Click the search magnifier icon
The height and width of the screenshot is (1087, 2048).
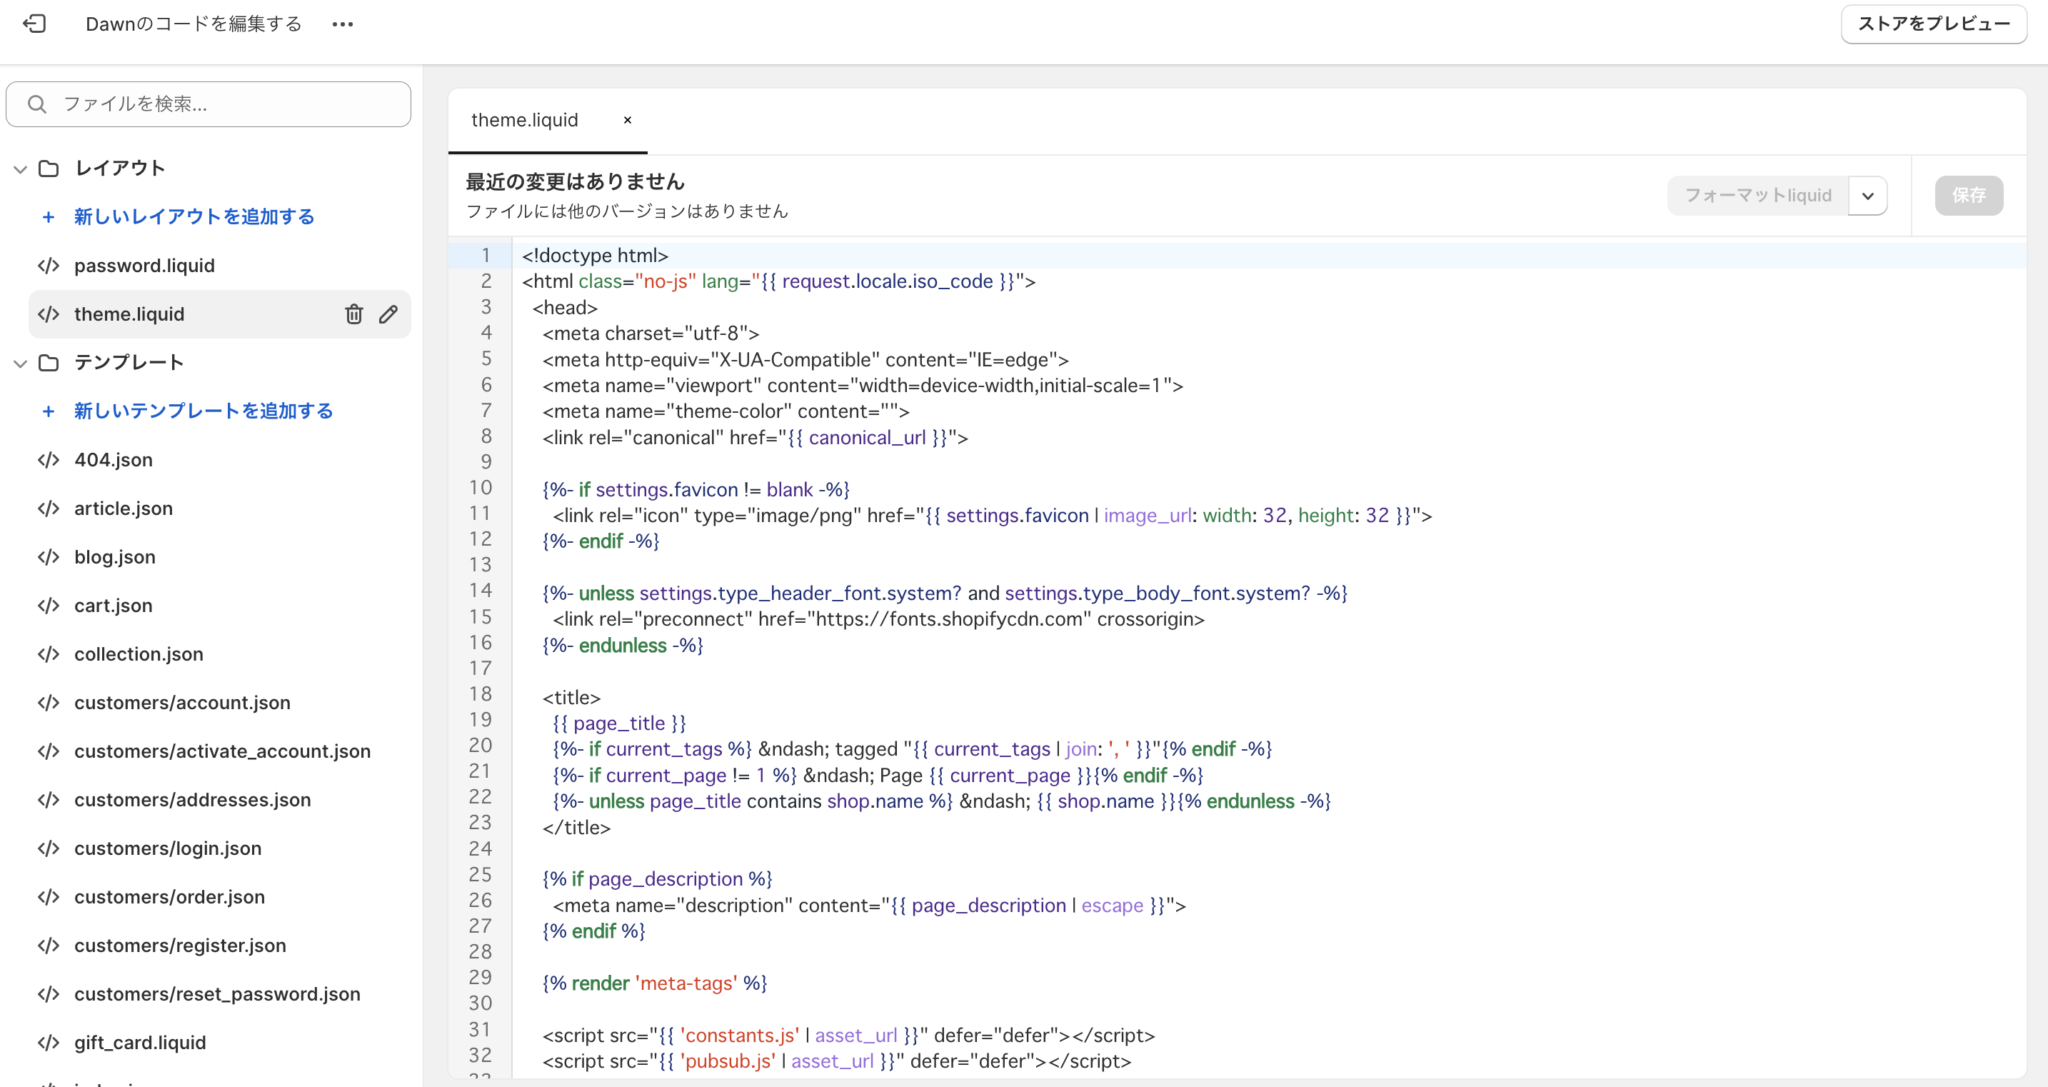pos(37,104)
